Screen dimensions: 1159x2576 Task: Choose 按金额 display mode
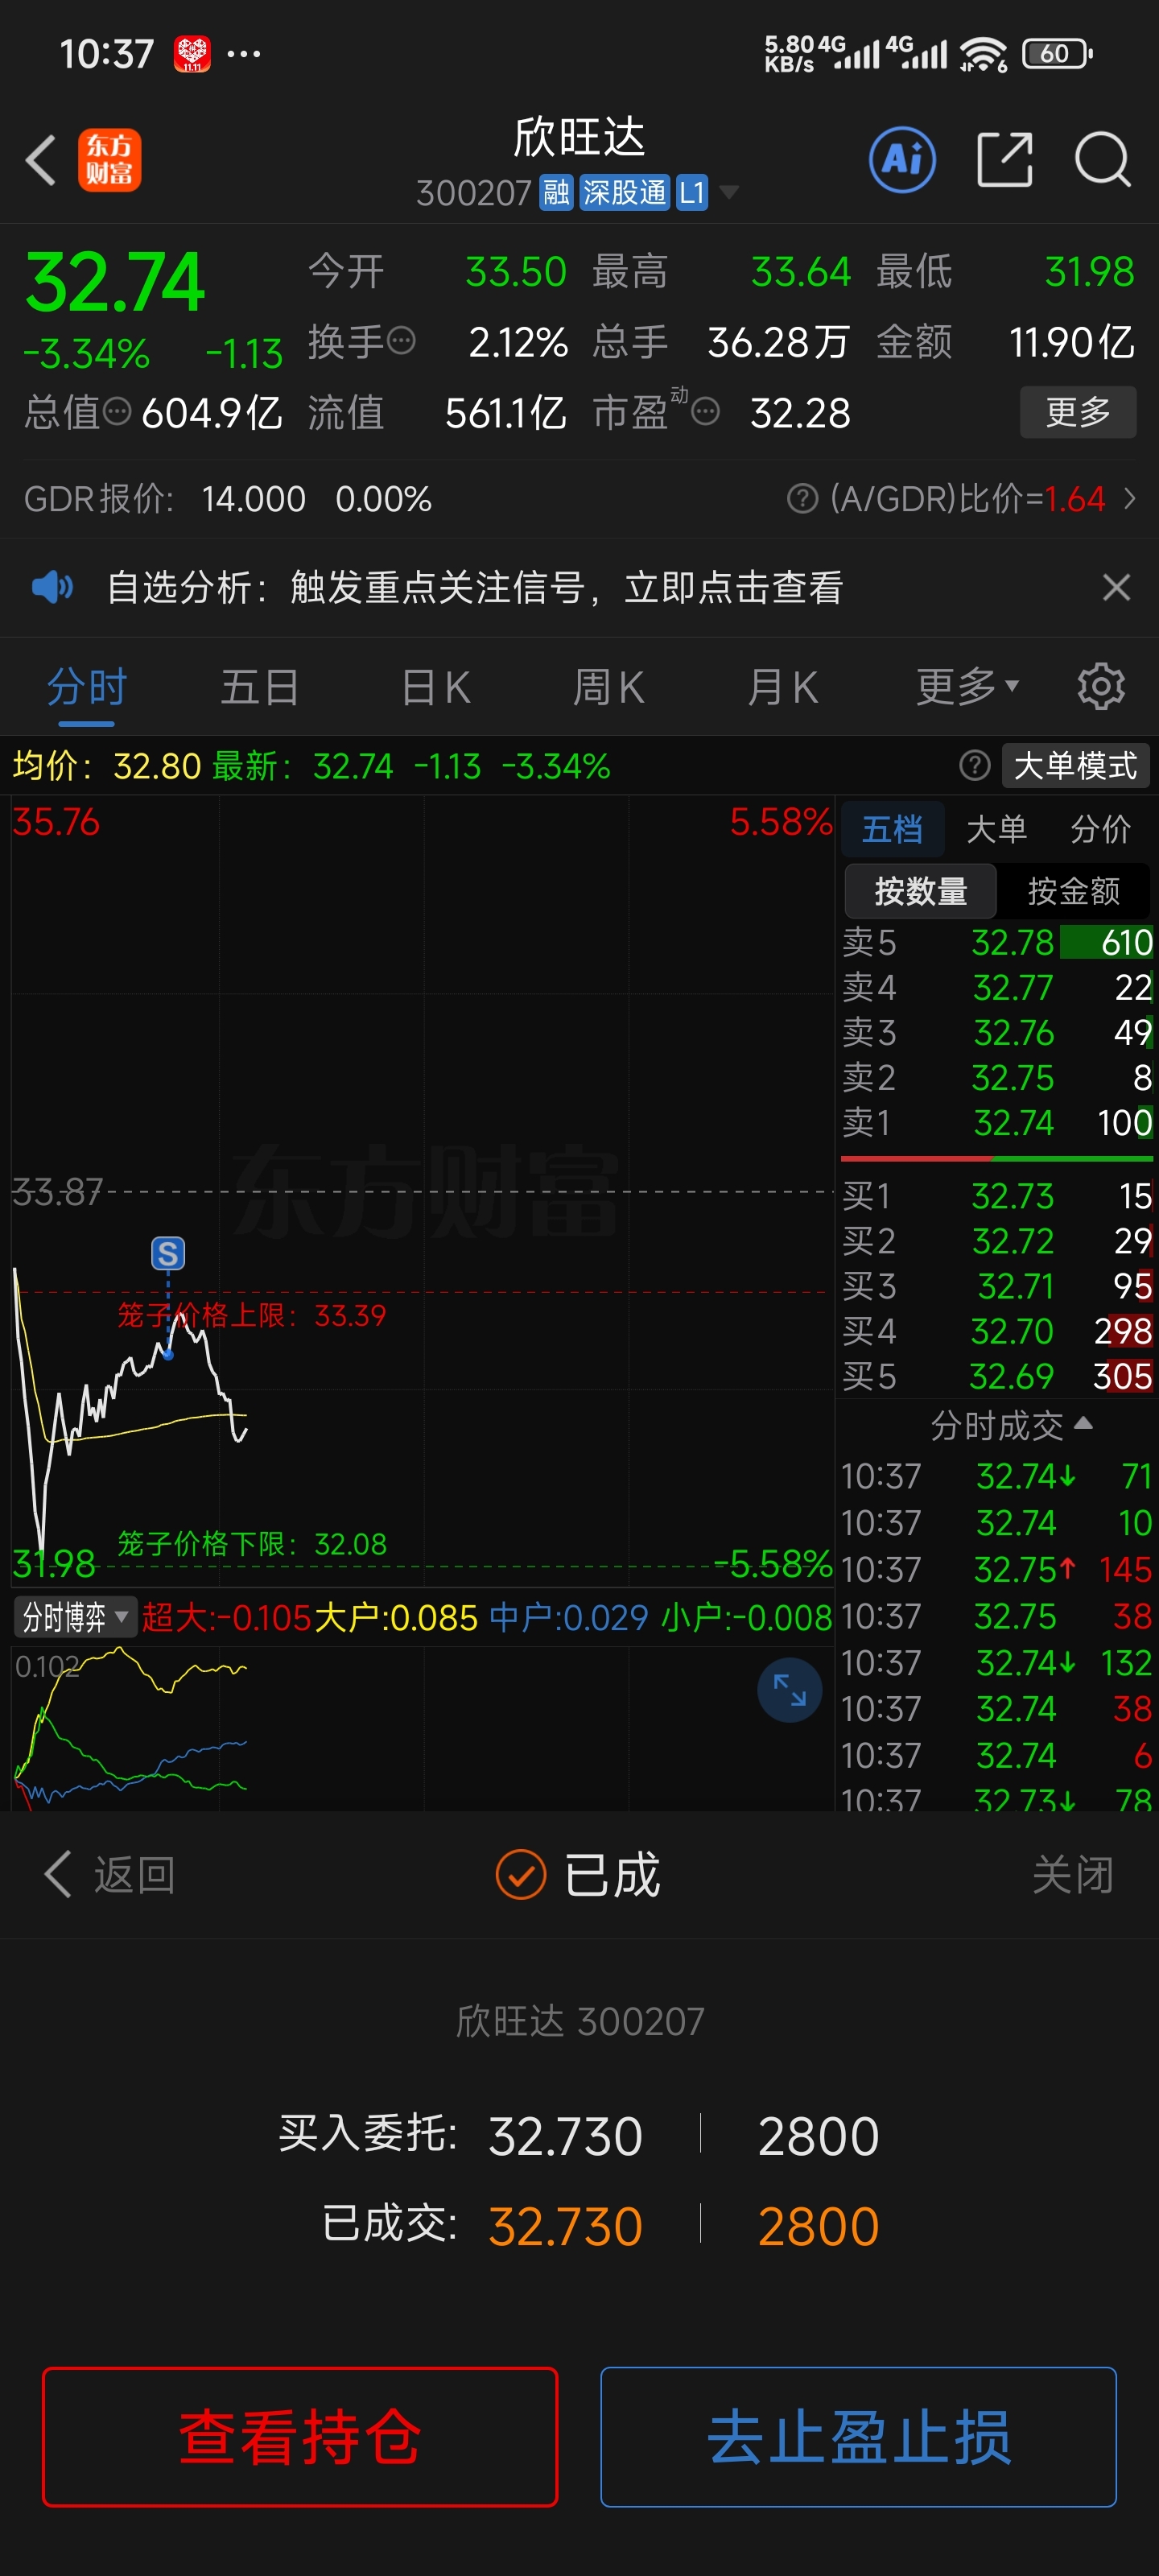(1074, 891)
